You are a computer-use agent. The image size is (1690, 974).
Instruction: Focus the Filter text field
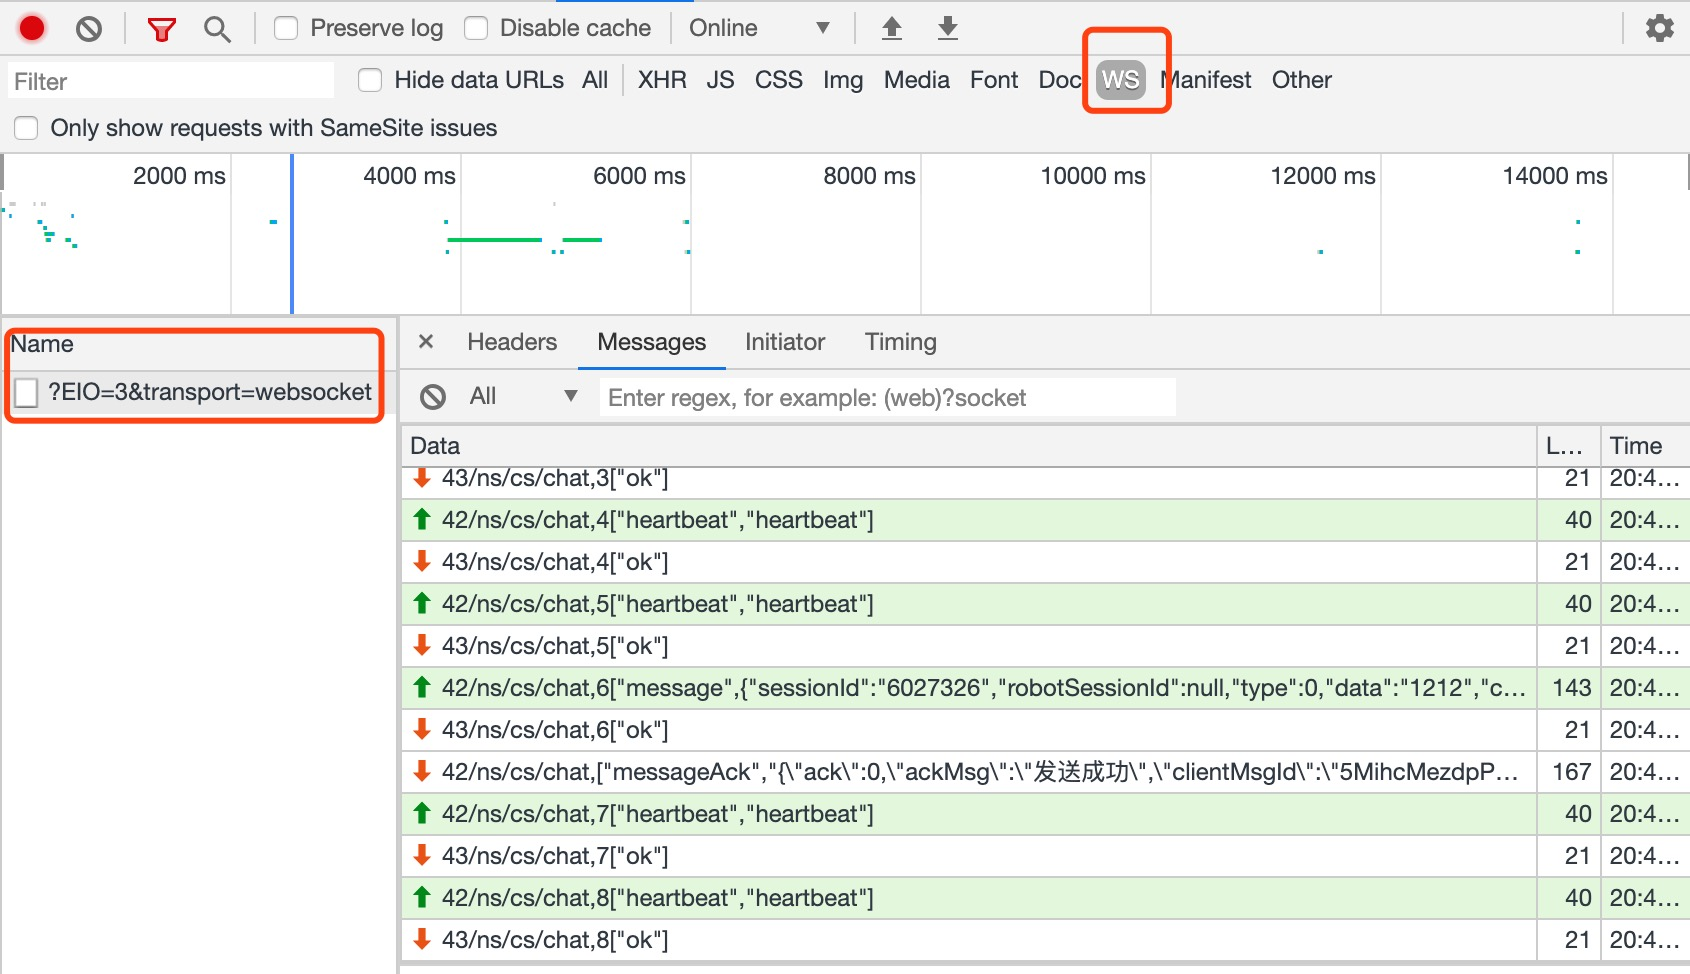(x=171, y=81)
